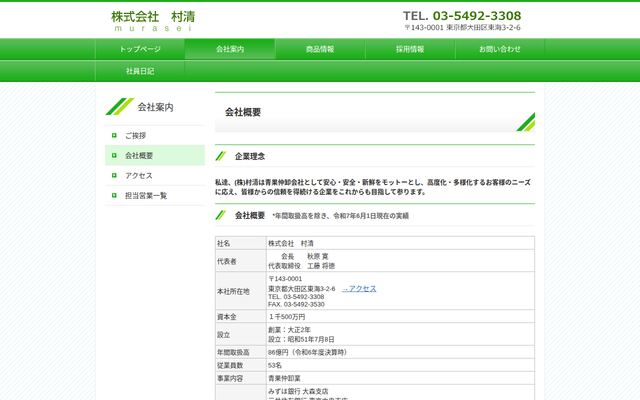The width and height of the screenshot is (640, 400).
Task: Click the 会長 秋原 寛 line
Action: pos(304,256)
